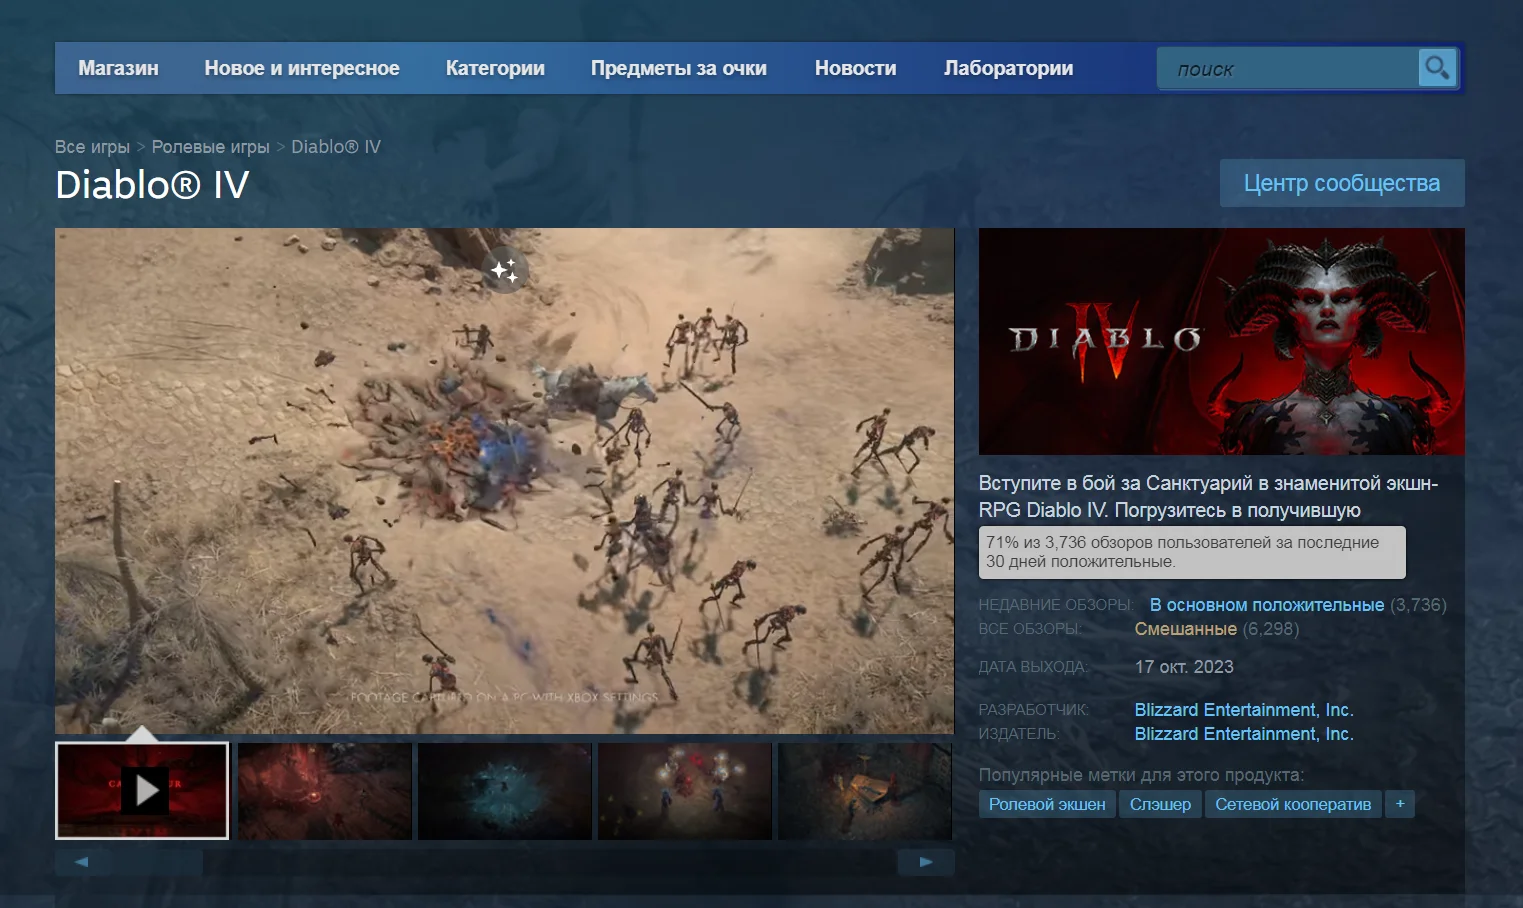
Task: Open Новое и интересное menu
Action: [302, 68]
